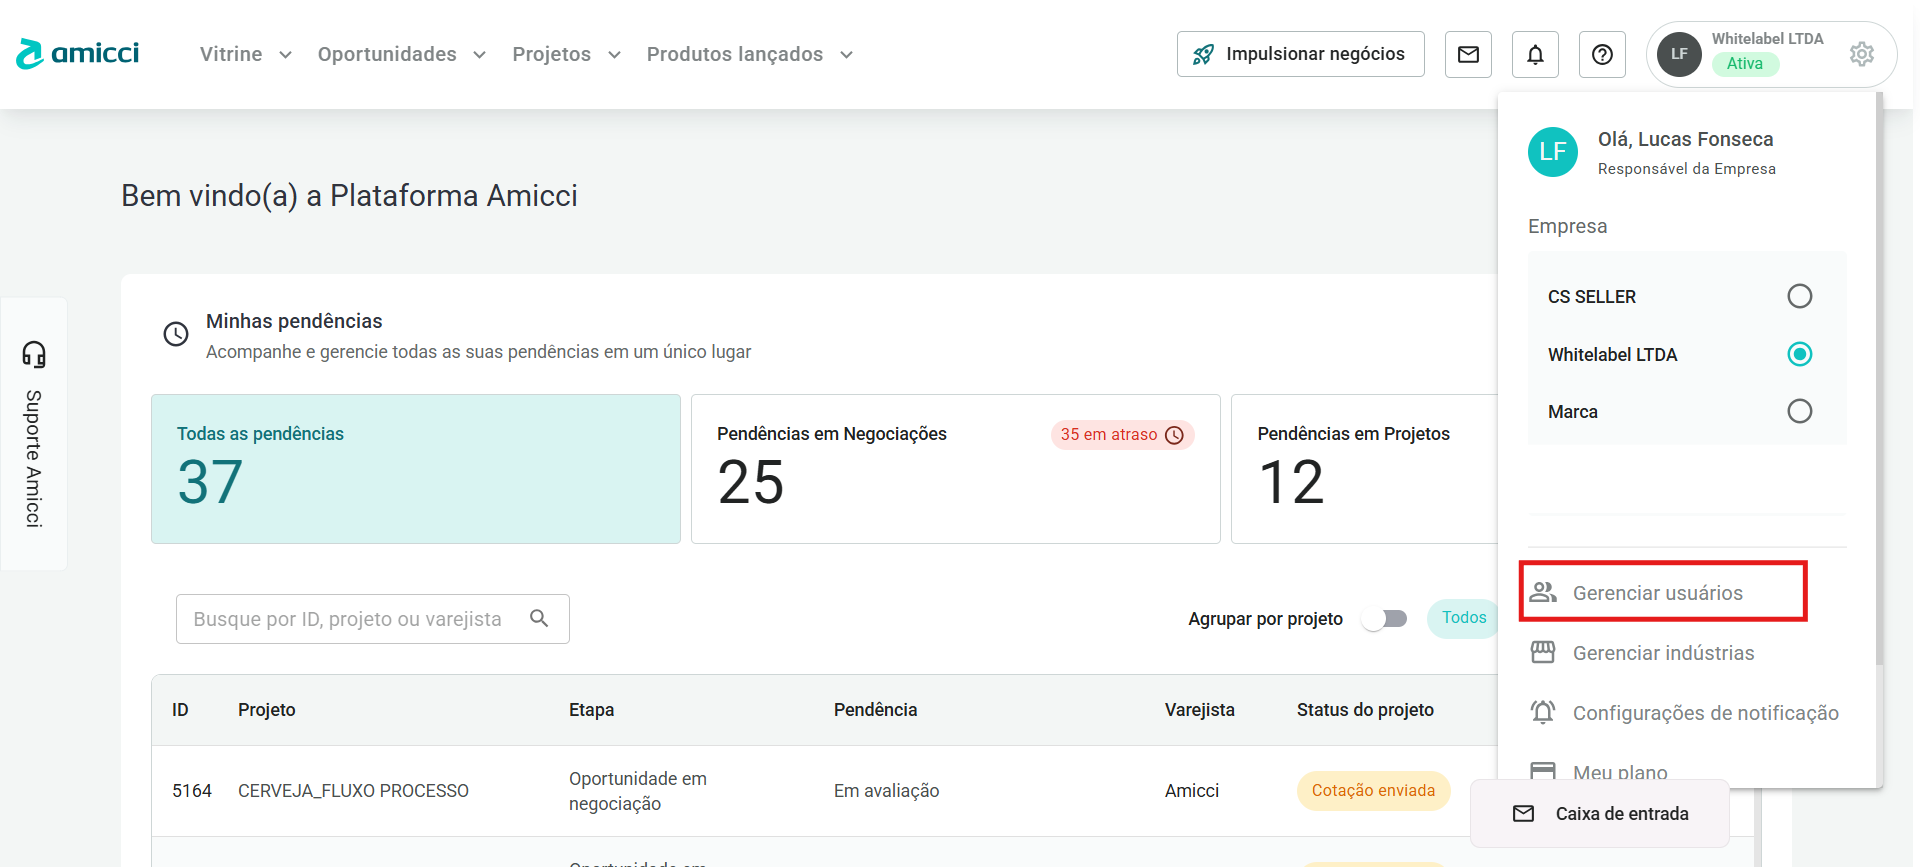Toggle Agrupar por projeto switch
Viewport: 1920px width, 867px height.
[x=1385, y=619]
